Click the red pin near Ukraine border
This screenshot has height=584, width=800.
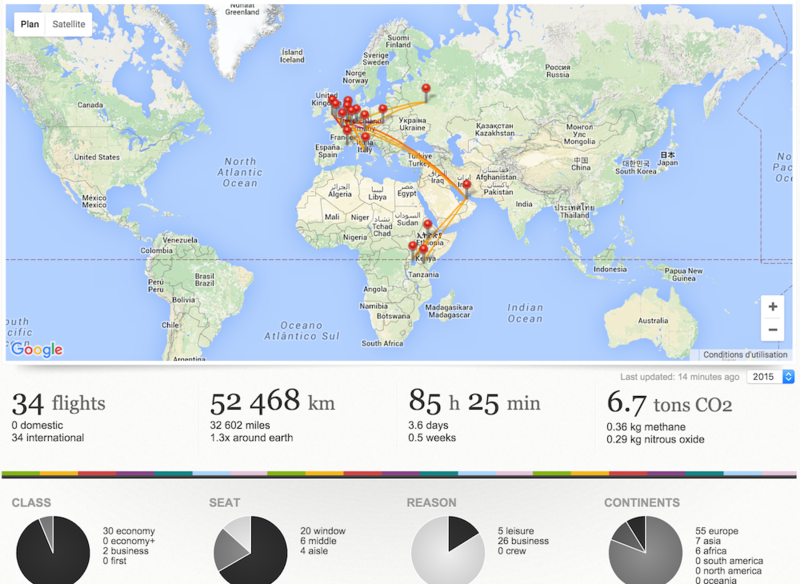click(x=383, y=112)
